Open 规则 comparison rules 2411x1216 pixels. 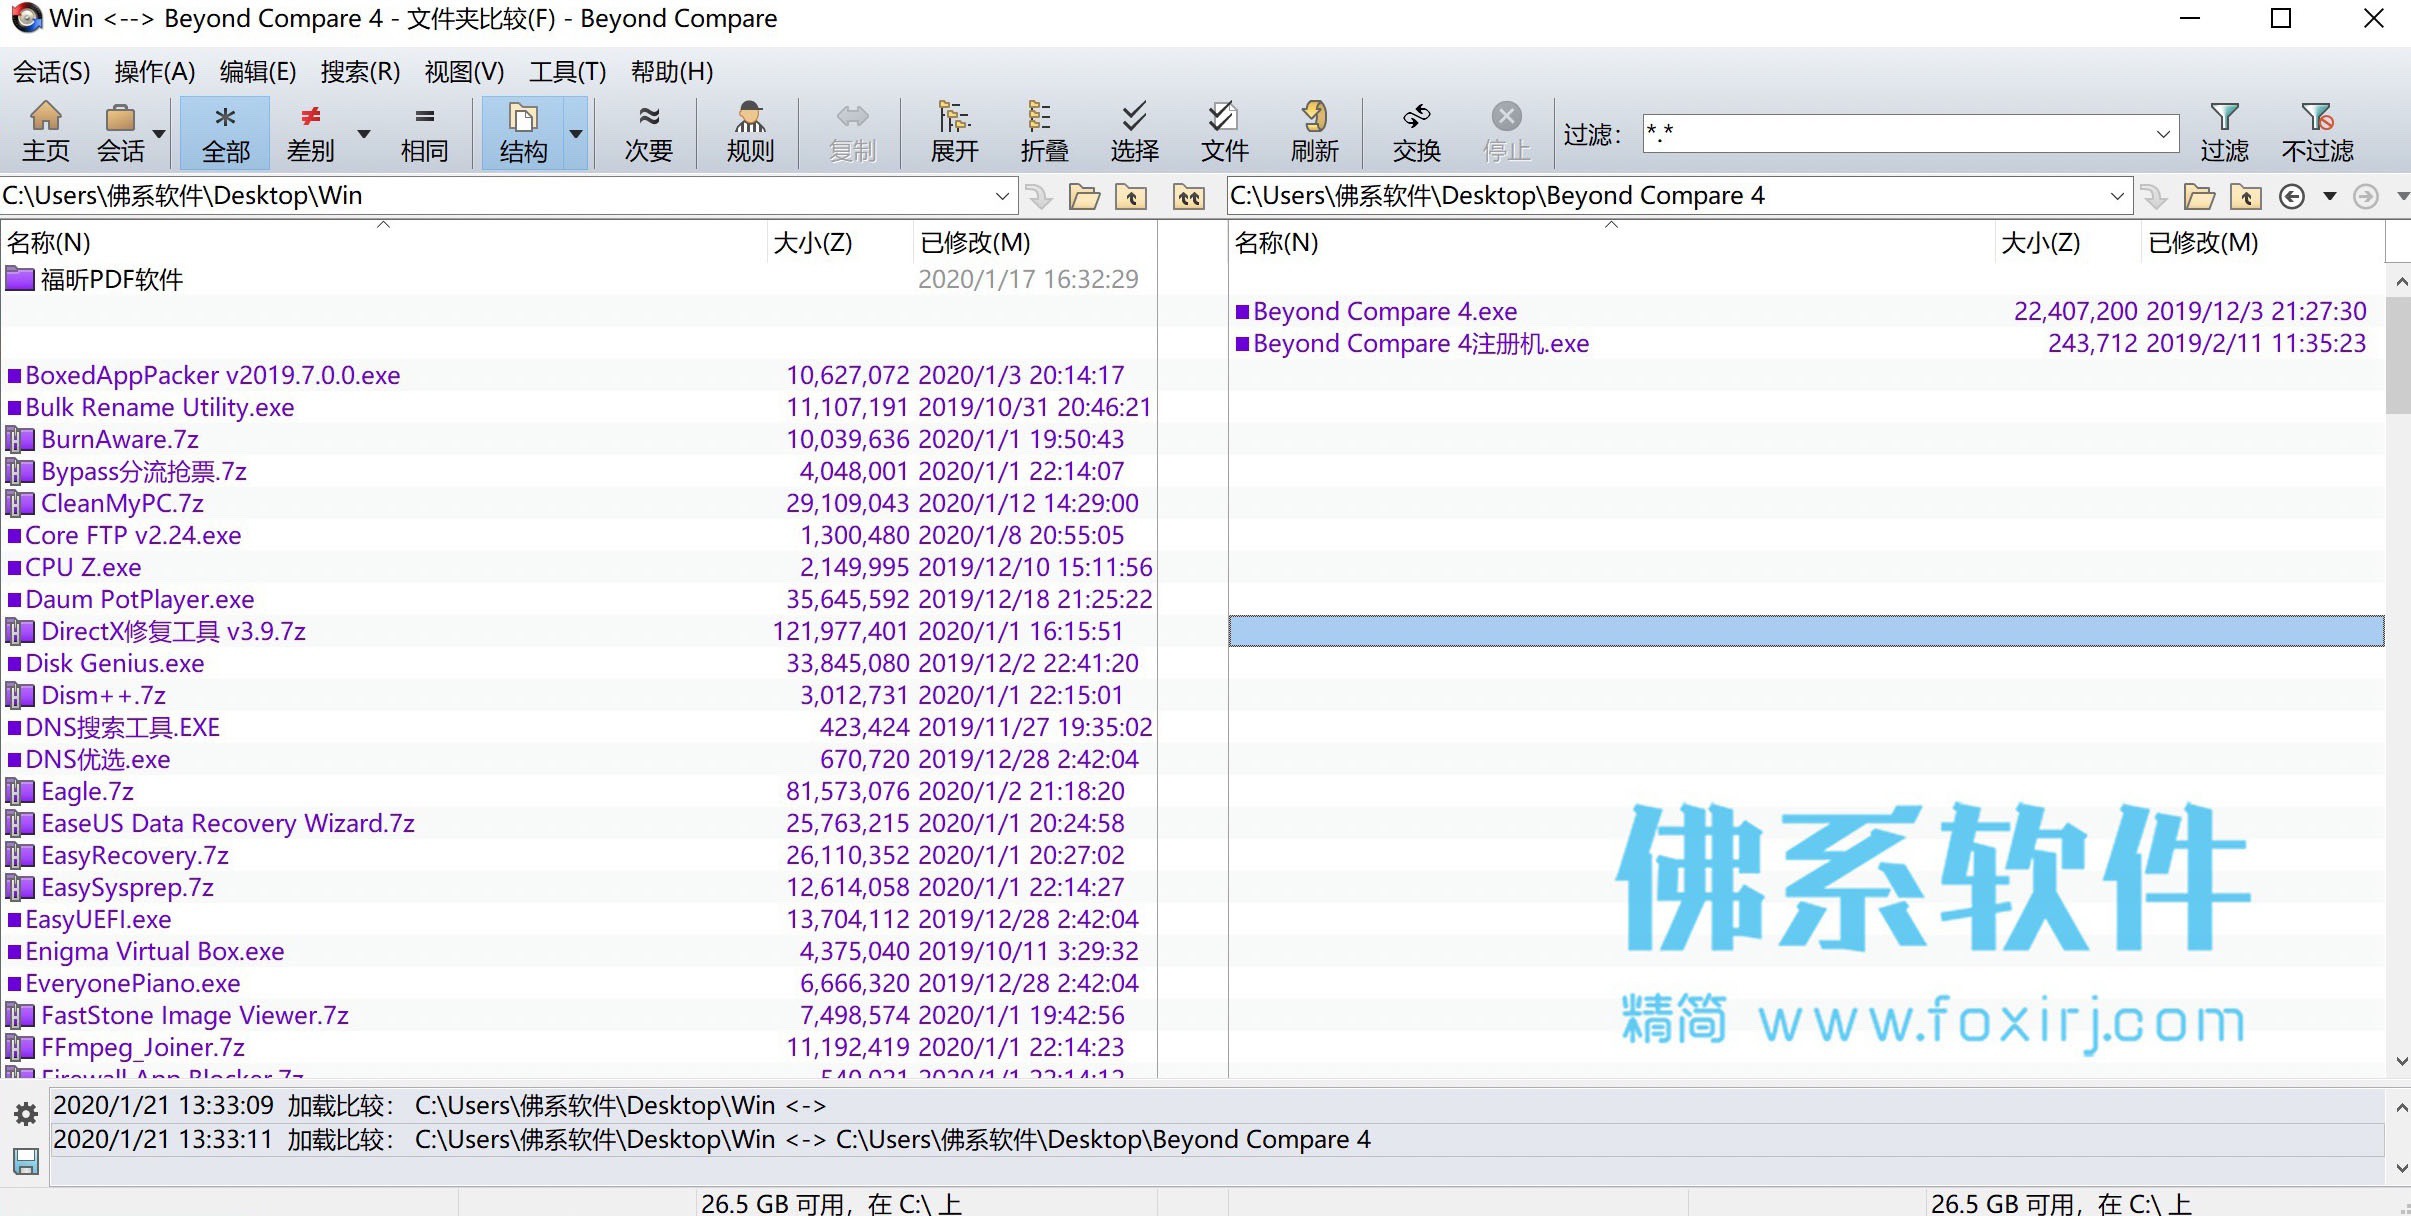tap(750, 132)
